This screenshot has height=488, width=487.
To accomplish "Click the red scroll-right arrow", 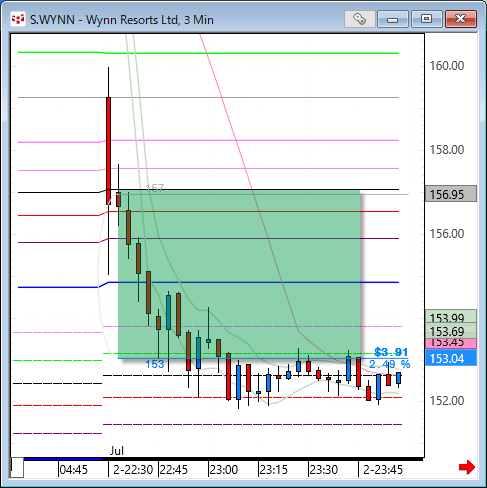I will [467, 467].
